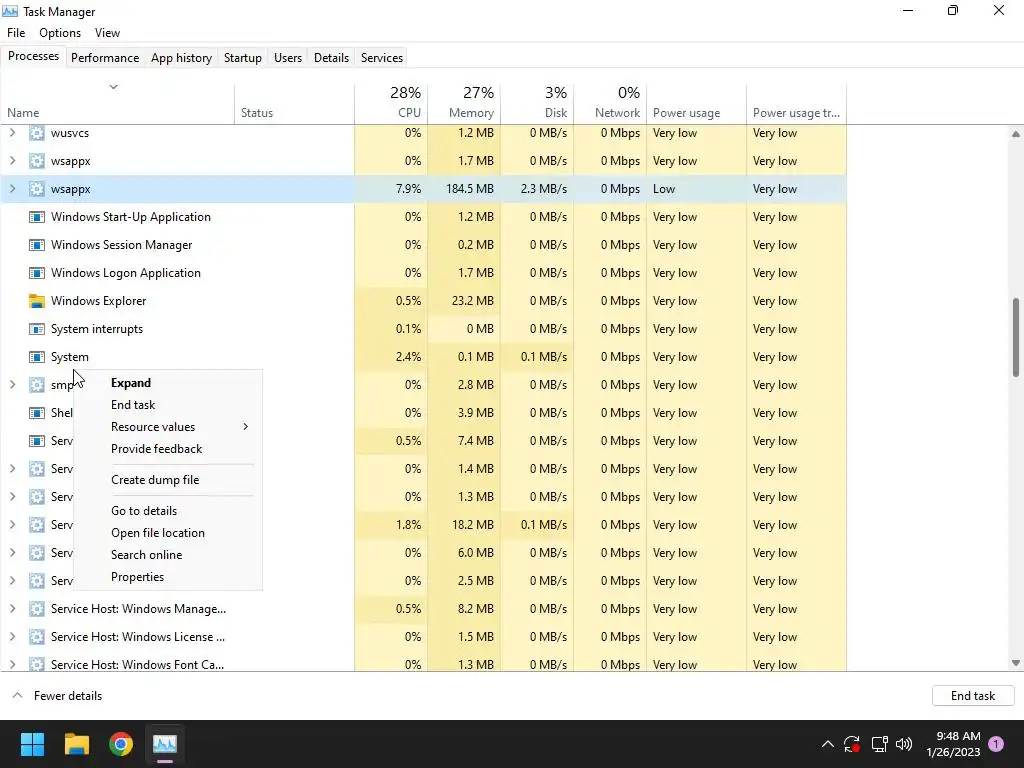Choose Expand in the context menu
1024x768 pixels.
tap(168, 383)
